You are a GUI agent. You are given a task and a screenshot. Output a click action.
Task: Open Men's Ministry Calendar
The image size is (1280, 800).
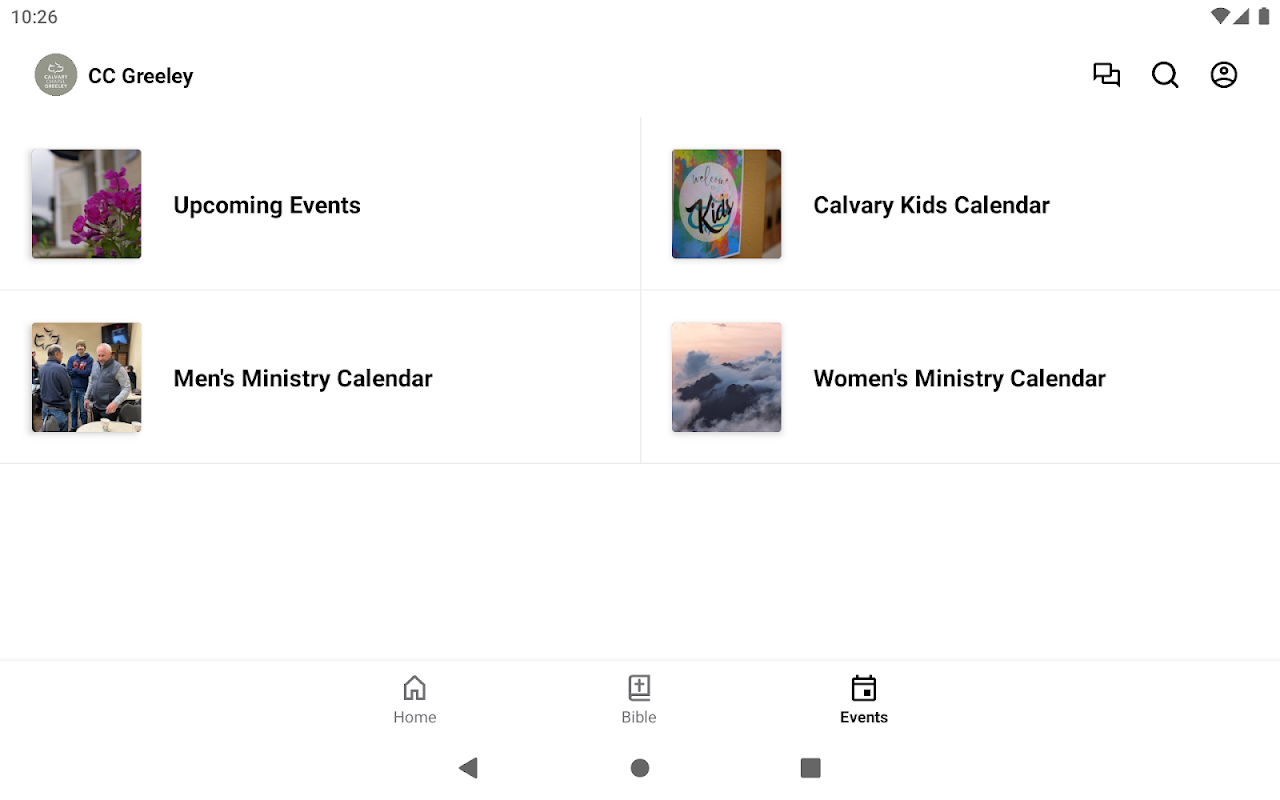(303, 378)
